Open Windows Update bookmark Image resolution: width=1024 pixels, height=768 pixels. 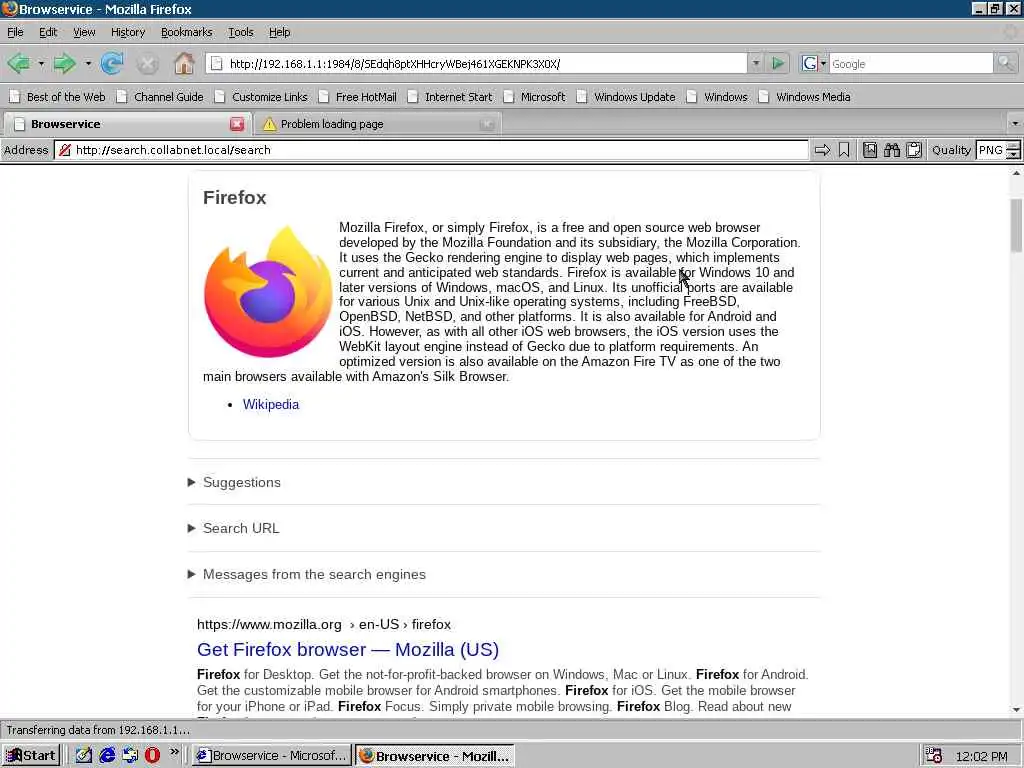626,97
